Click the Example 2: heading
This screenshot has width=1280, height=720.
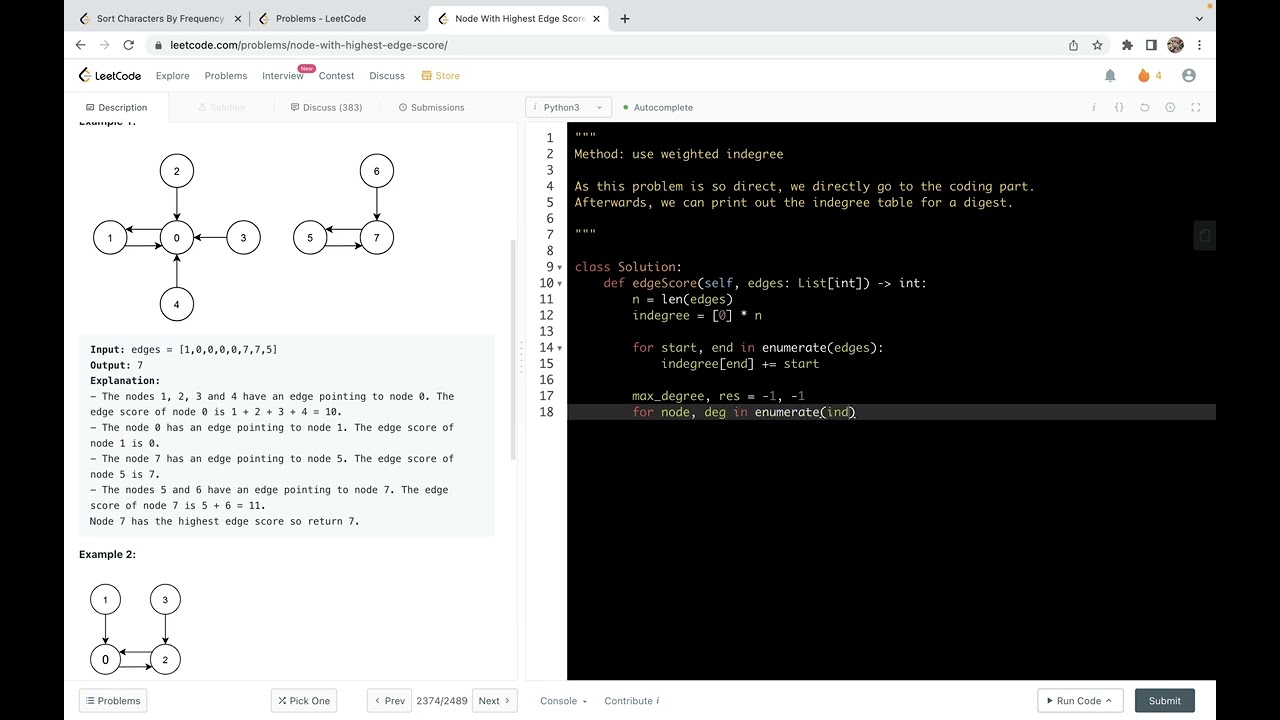[x=107, y=555]
